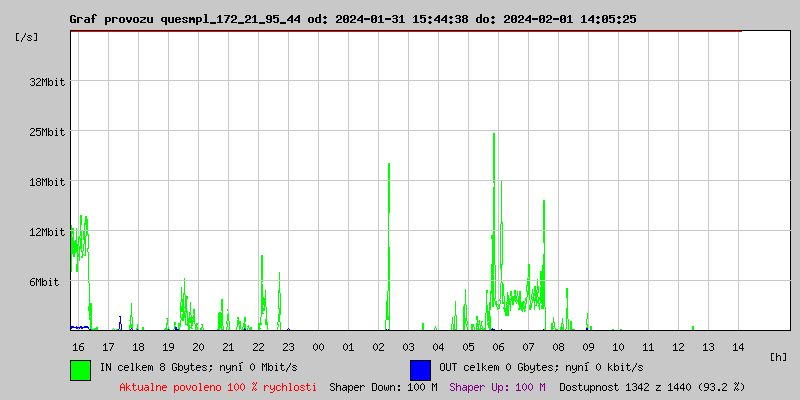
Task: Click the green IN legend color box
Action: (x=80, y=369)
